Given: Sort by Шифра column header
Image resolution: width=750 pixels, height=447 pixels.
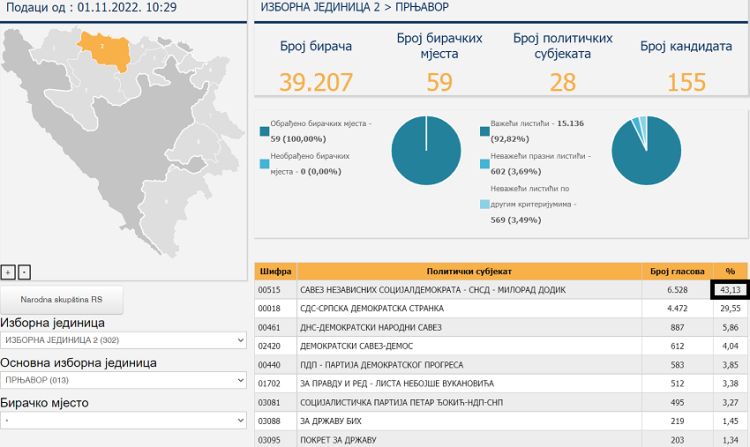Looking at the screenshot, I should [x=275, y=271].
